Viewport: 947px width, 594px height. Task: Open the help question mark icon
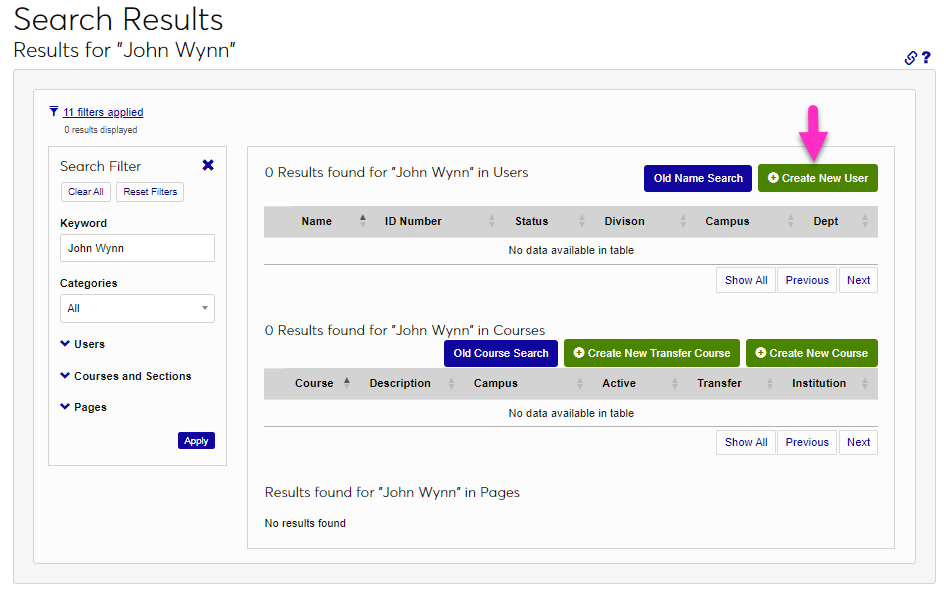[926, 58]
